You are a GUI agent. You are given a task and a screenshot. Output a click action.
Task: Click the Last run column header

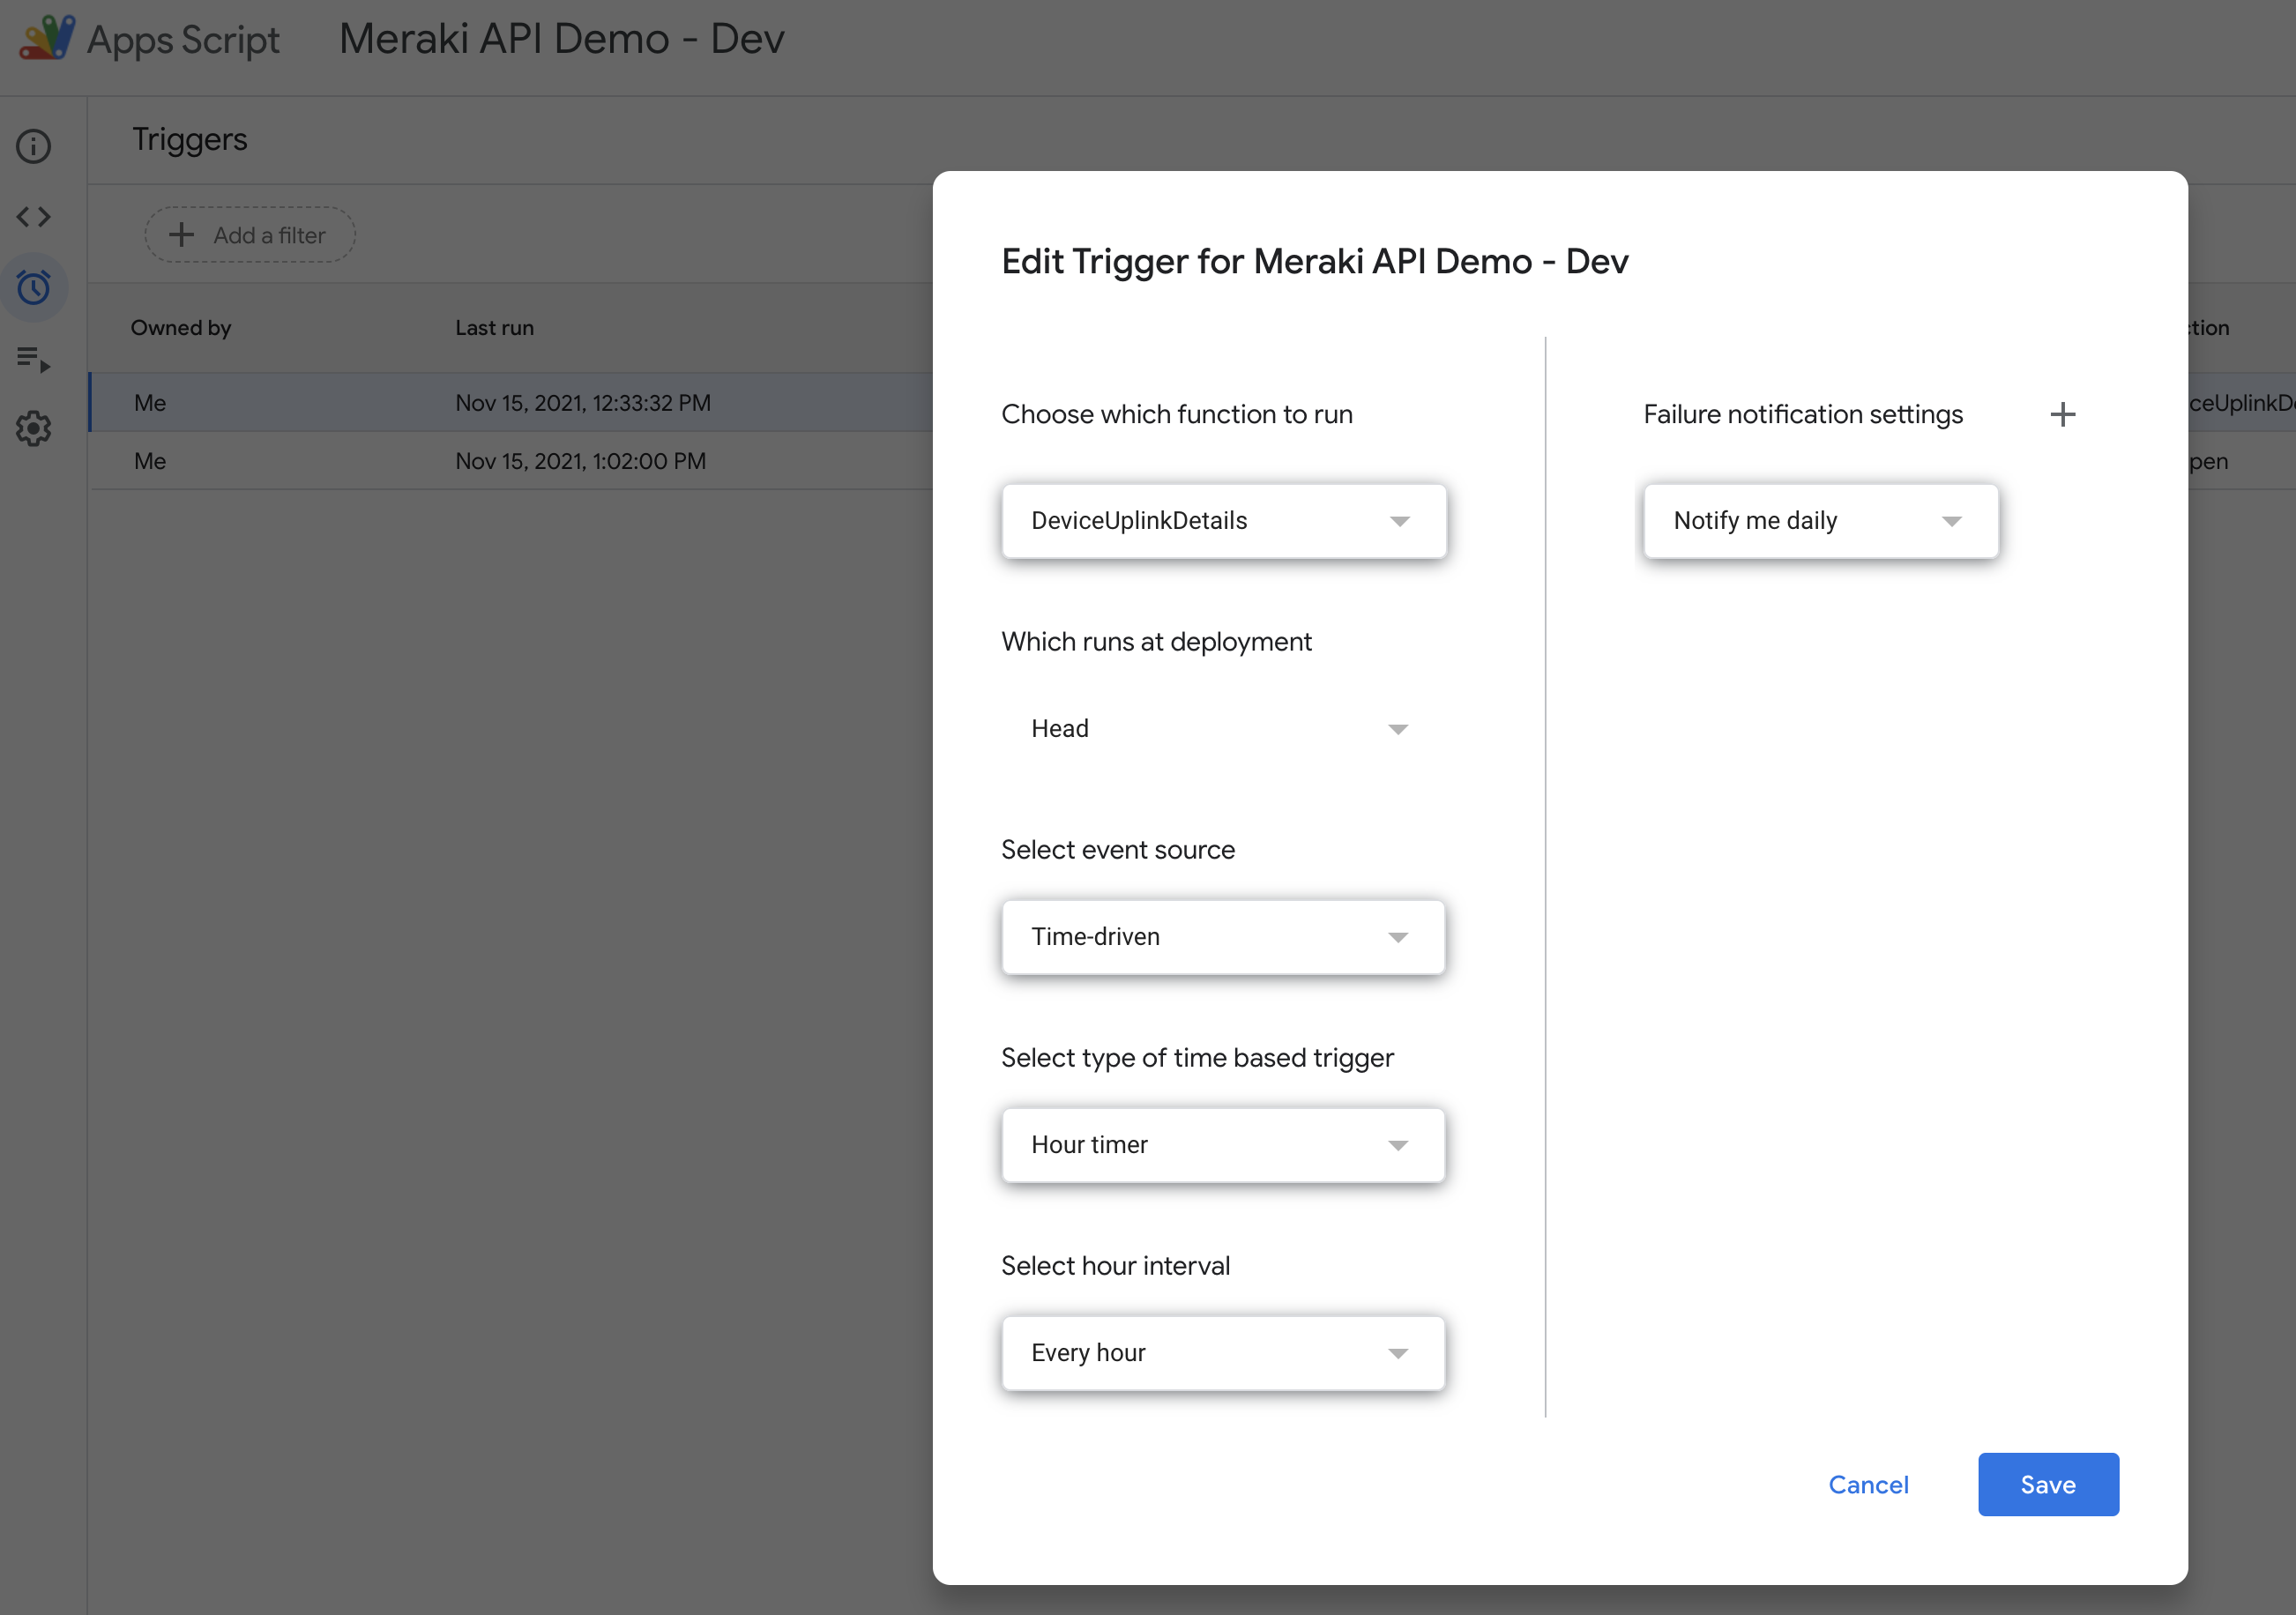494,327
